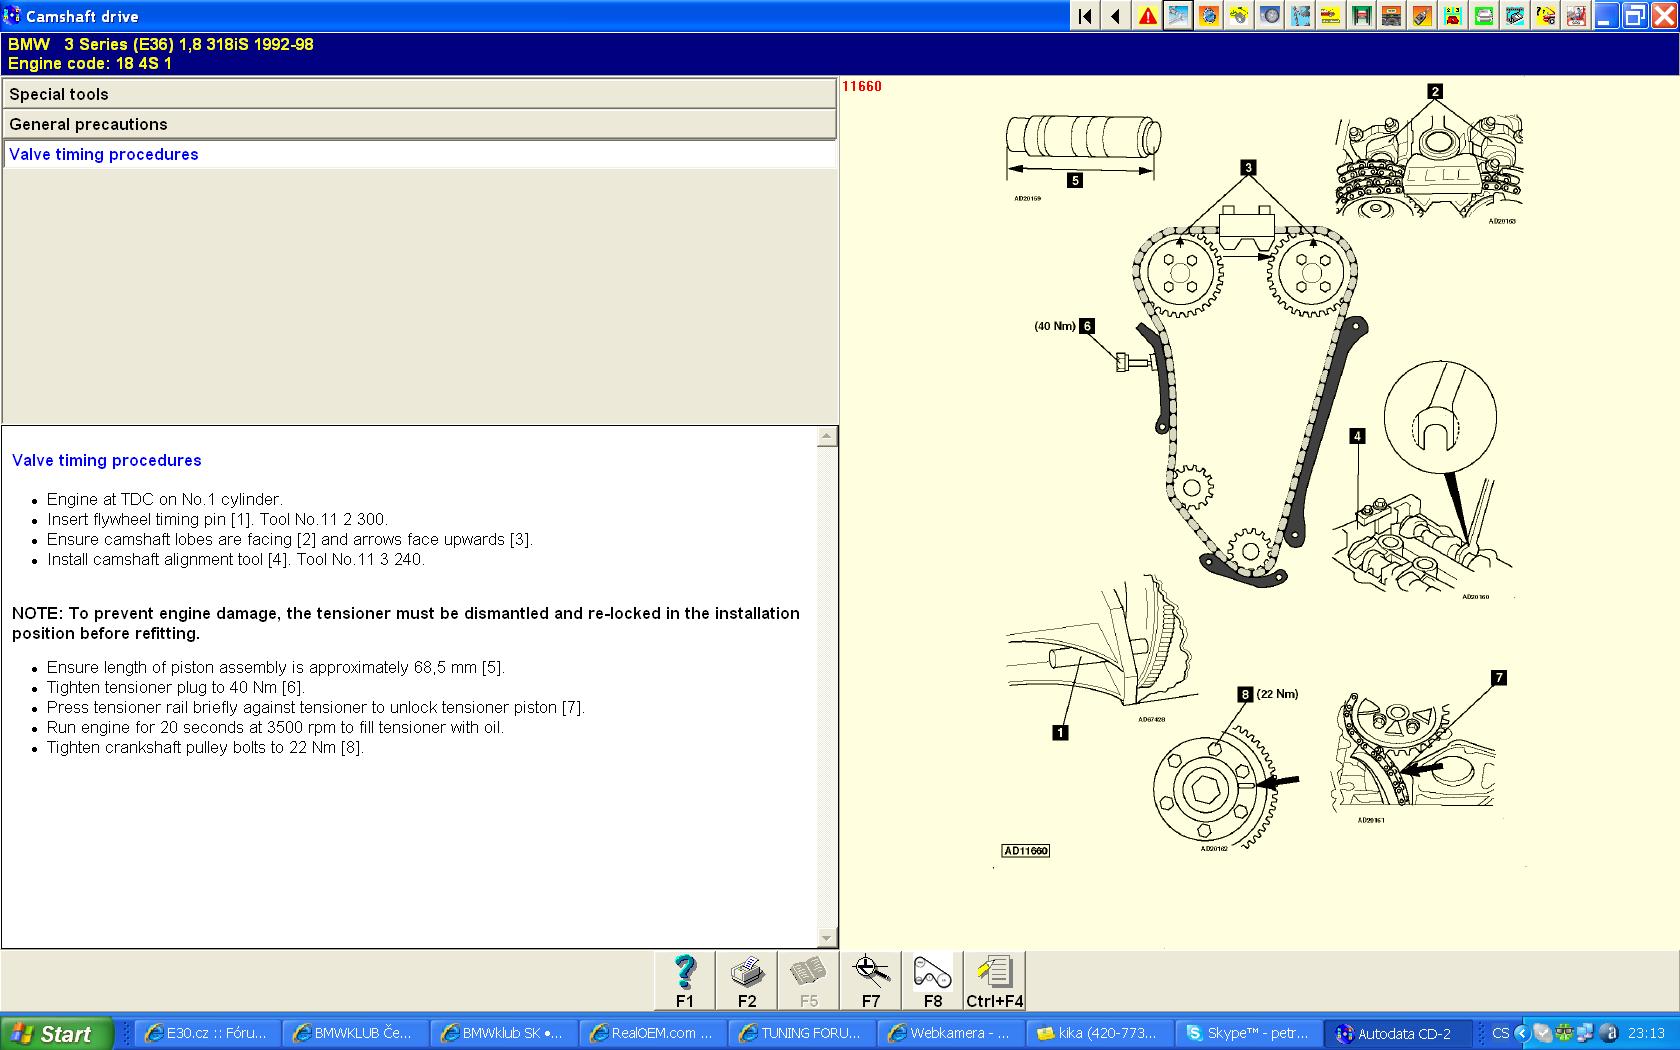Click the back arrow in title toolbar
1680x1050 pixels.
pos(1115,16)
